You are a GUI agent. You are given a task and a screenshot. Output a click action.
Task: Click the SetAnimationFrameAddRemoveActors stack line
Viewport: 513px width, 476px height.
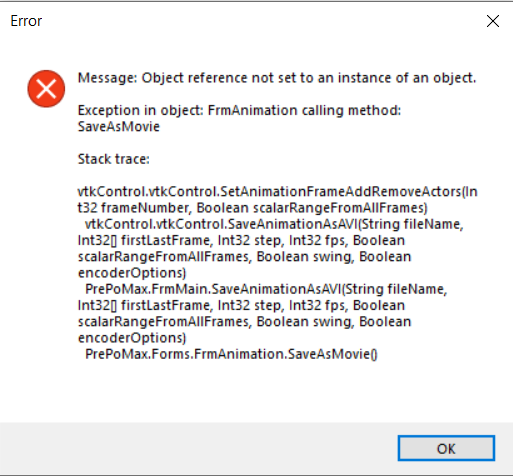[x=278, y=192]
